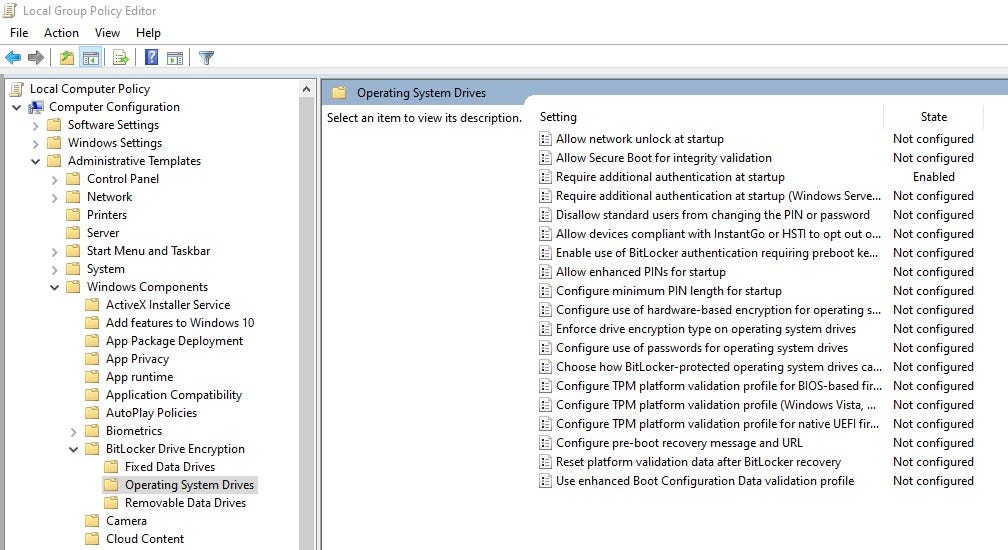
Task: Open the View menu
Action: (x=107, y=33)
